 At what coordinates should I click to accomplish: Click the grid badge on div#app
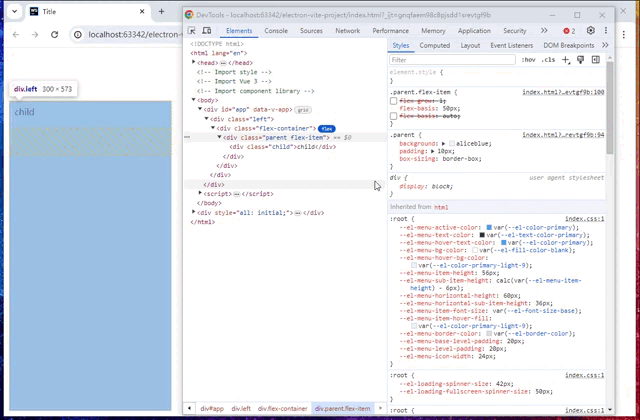[x=302, y=110]
